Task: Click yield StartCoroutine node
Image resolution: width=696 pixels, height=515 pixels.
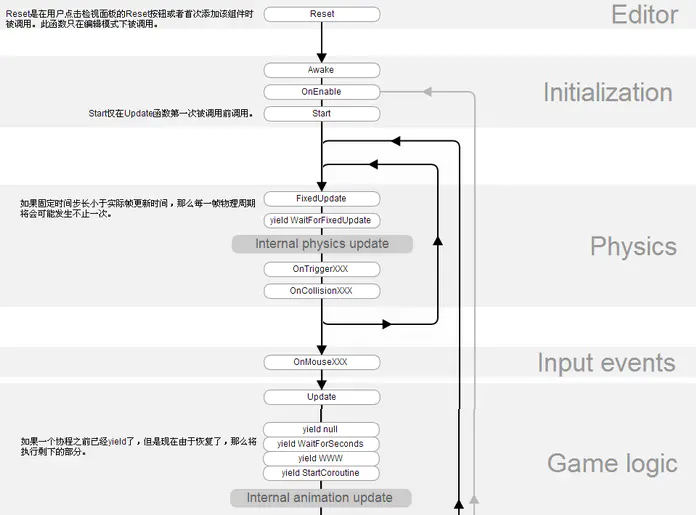Action: pyautogui.click(x=321, y=473)
